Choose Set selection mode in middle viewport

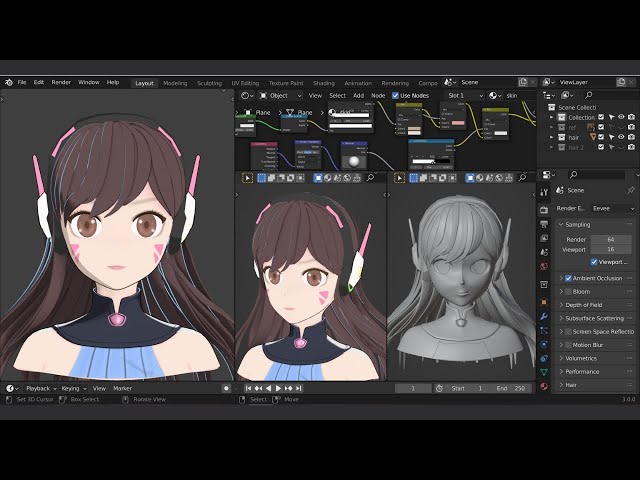click(261, 178)
